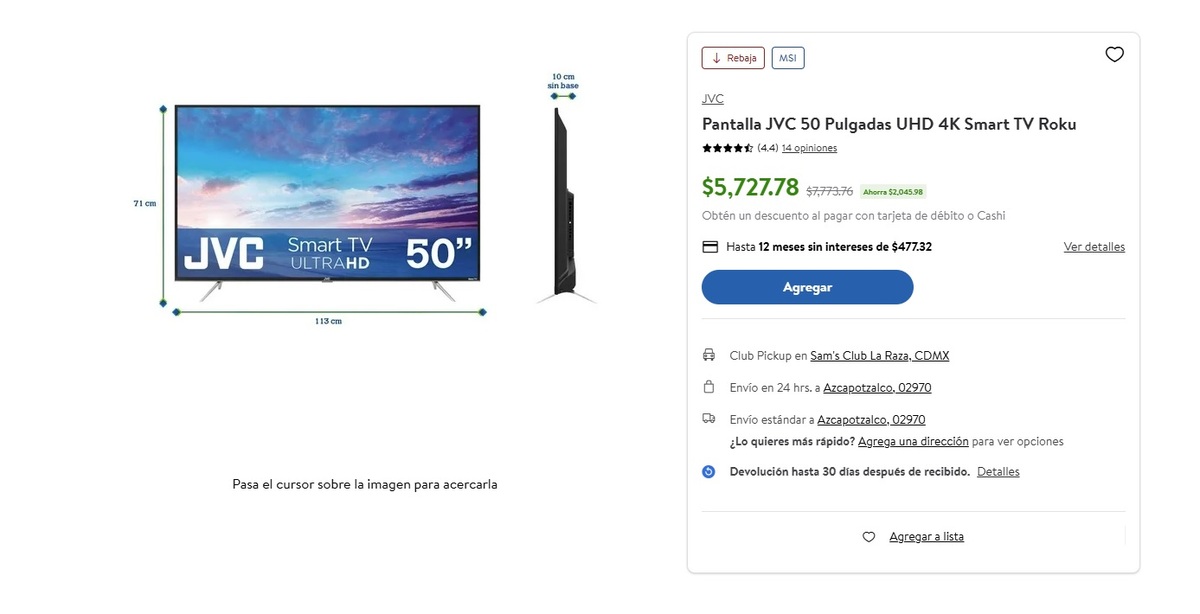Change the 24-hour shipping Azcapotzalco address
Screen dimensions: 1200x614
877,388
